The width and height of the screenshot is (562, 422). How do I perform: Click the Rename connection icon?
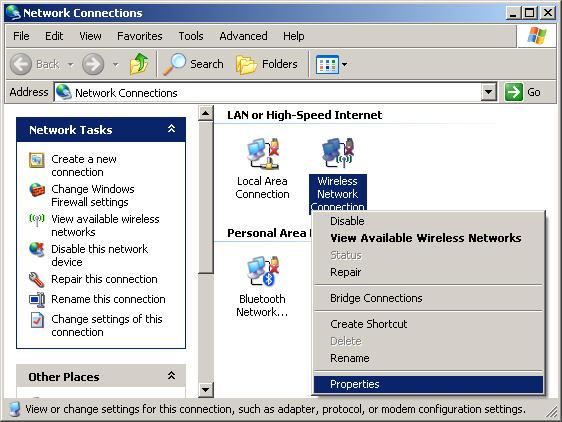coord(37,300)
